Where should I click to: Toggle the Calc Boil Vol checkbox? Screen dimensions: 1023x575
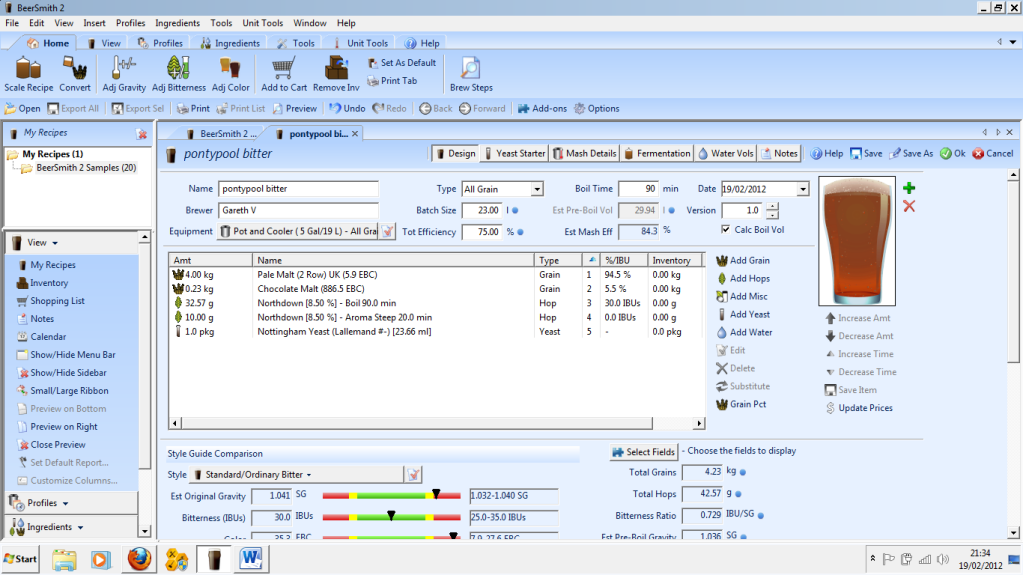tap(725, 230)
